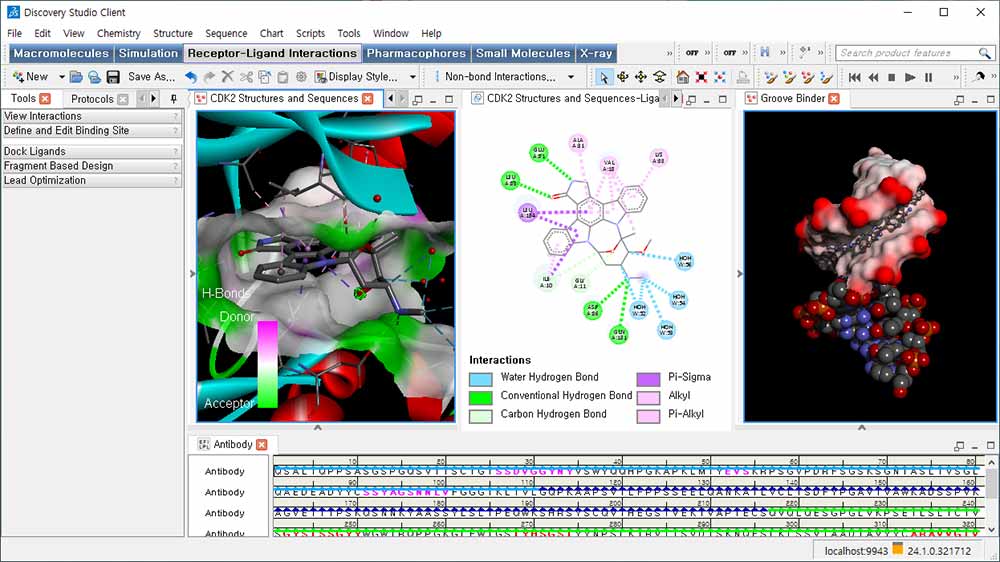Click the H-Bonds donor-acceptor gradient bar
1000x562 pixels.
tap(267, 364)
